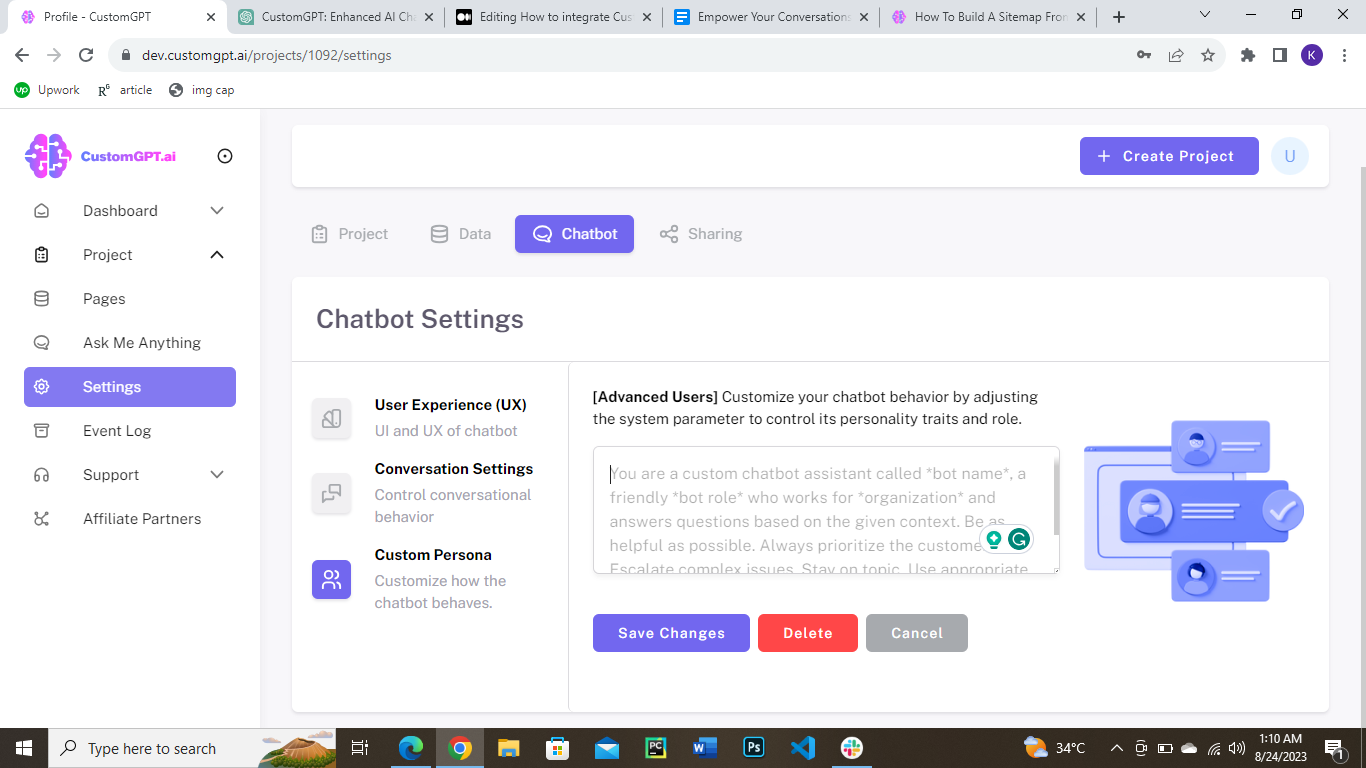
Task: Expand the Support menu chevron
Action: pyautogui.click(x=217, y=475)
